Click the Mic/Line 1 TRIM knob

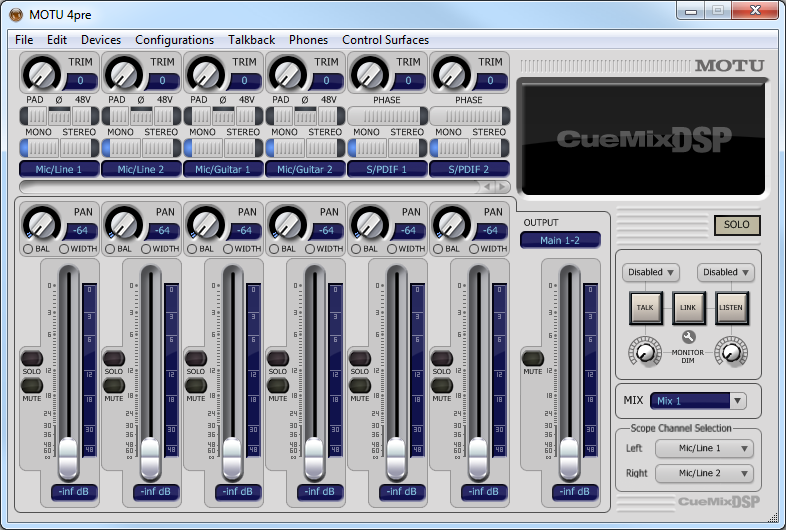point(42,74)
